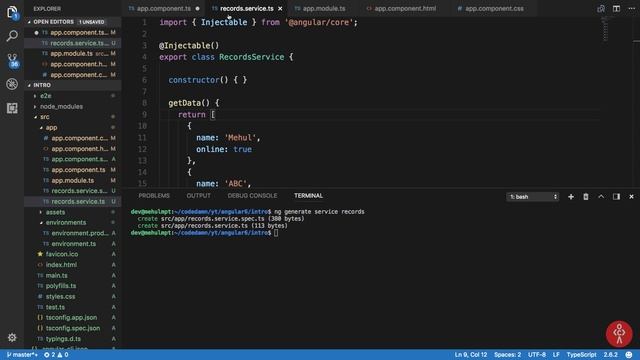Click the master branch indicator

(x=22, y=355)
